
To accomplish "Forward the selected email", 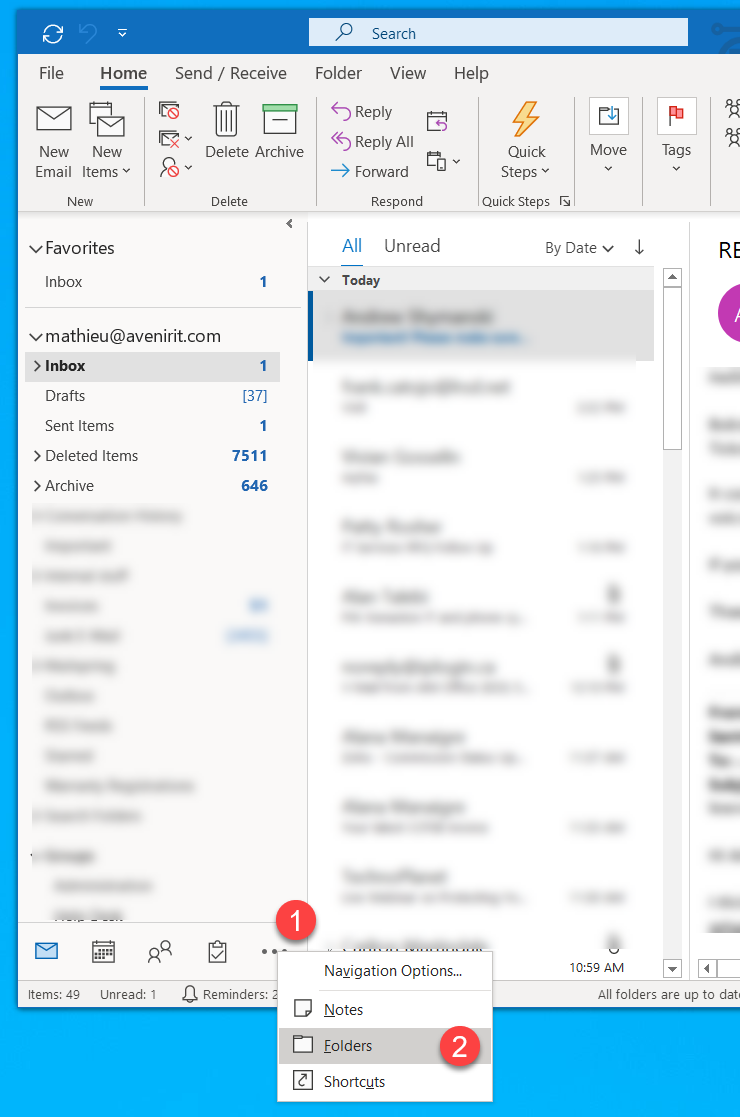I will pos(370,172).
